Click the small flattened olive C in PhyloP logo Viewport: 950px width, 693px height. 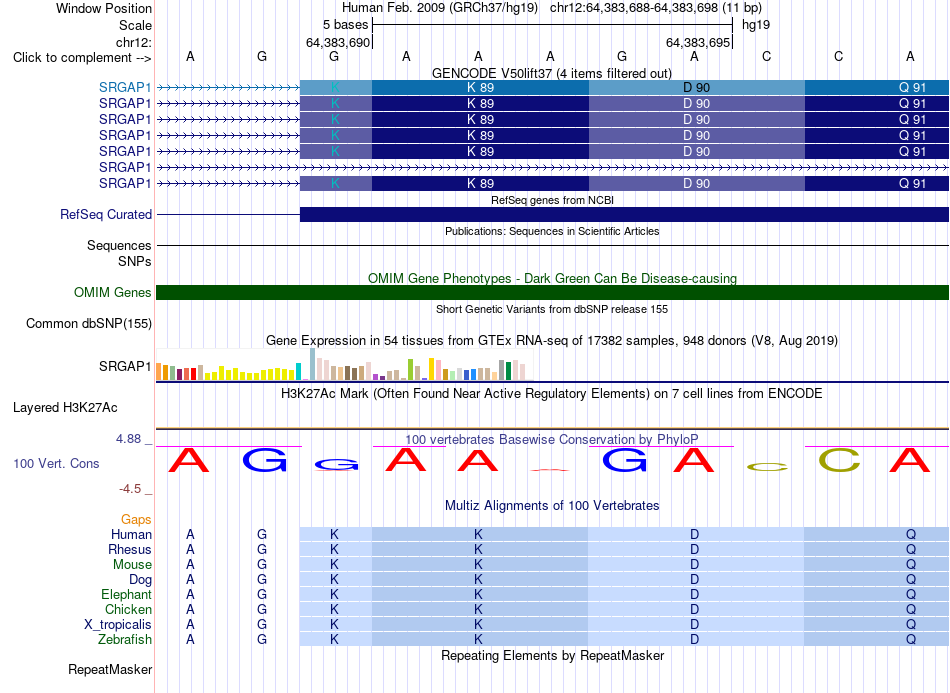pyautogui.click(x=767, y=466)
